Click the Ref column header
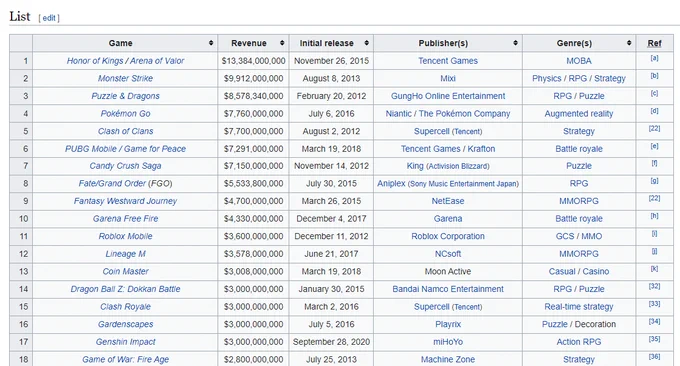This screenshot has height=366, width=680. [x=654, y=43]
